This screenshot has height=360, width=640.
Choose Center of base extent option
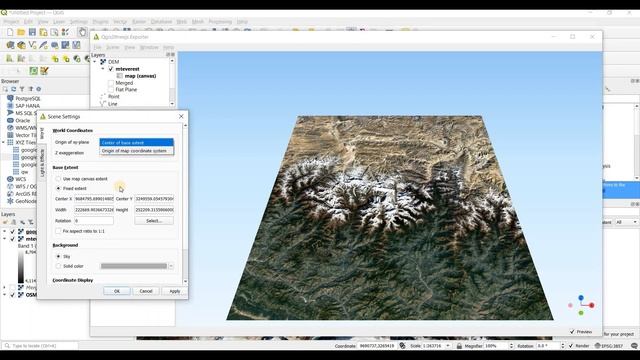pyautogui.click(x=136, y=143)
